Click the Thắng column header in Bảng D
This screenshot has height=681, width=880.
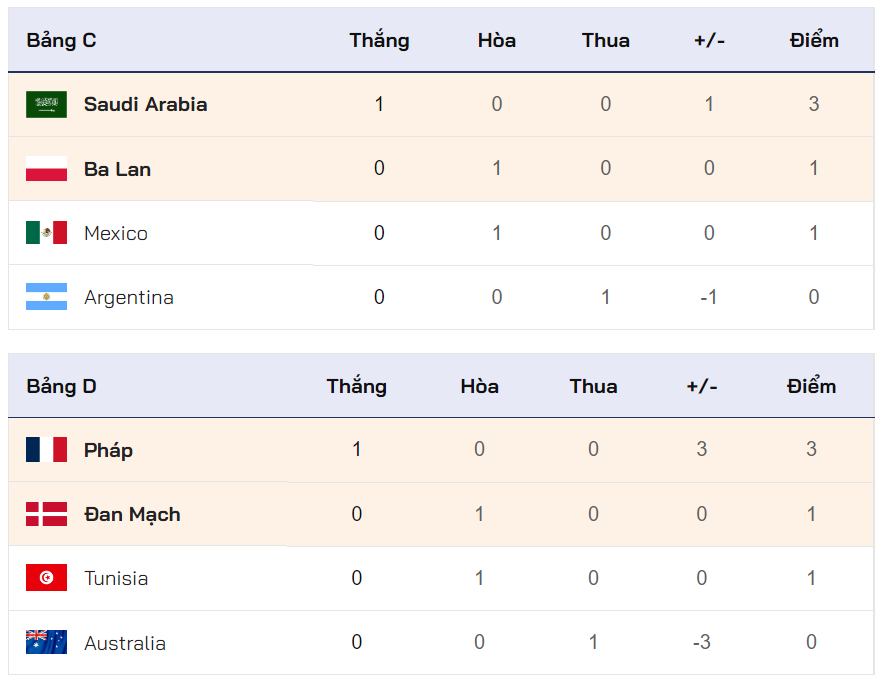click(x=357, y=386)
